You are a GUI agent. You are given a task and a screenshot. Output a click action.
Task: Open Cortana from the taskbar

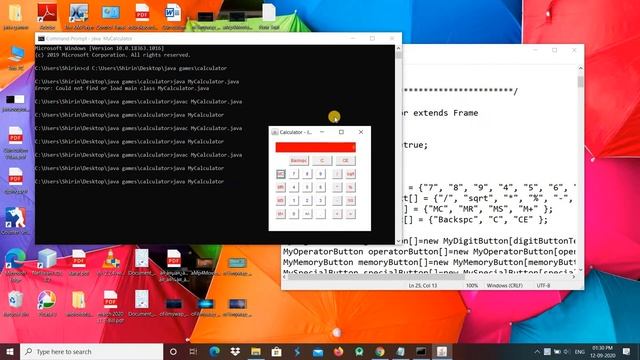click(173, 351)
